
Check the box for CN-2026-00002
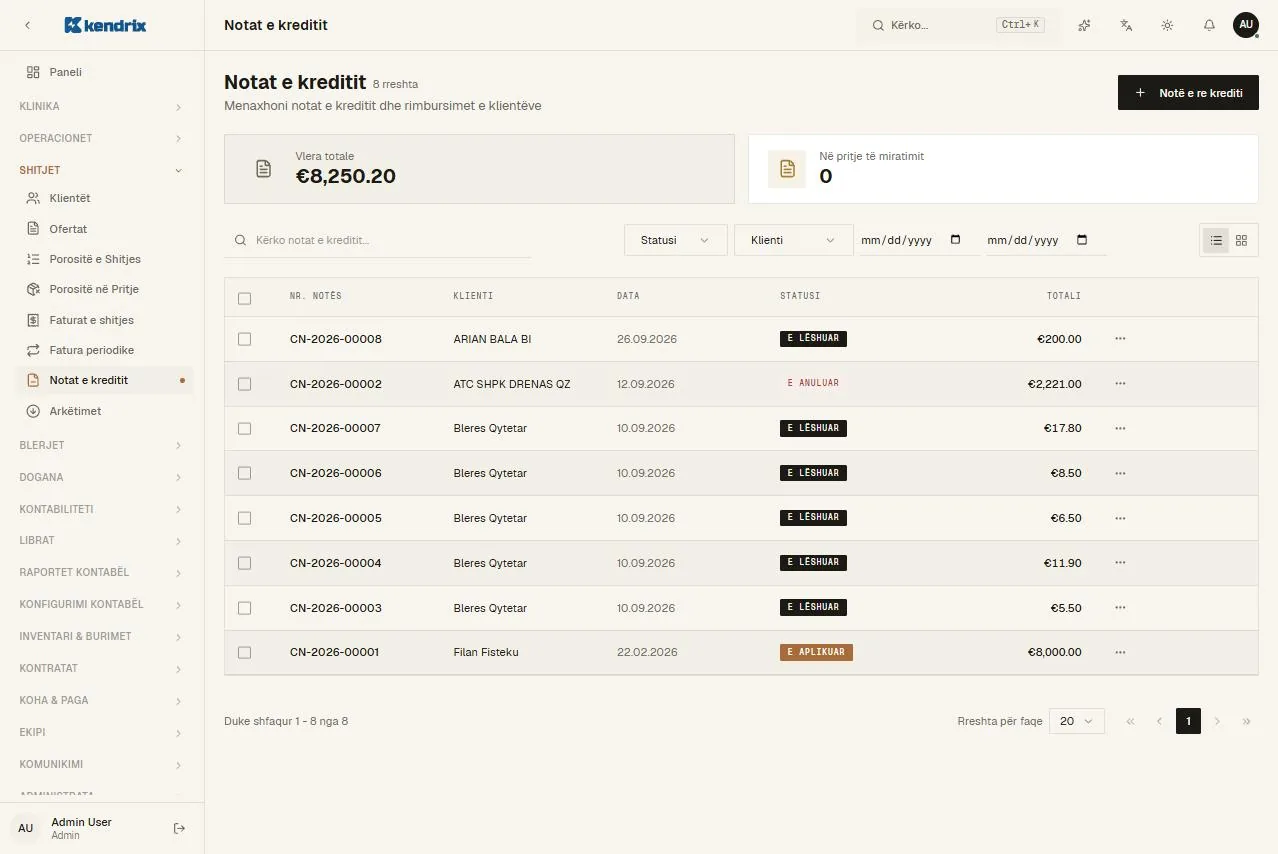[x=244, y=384]
